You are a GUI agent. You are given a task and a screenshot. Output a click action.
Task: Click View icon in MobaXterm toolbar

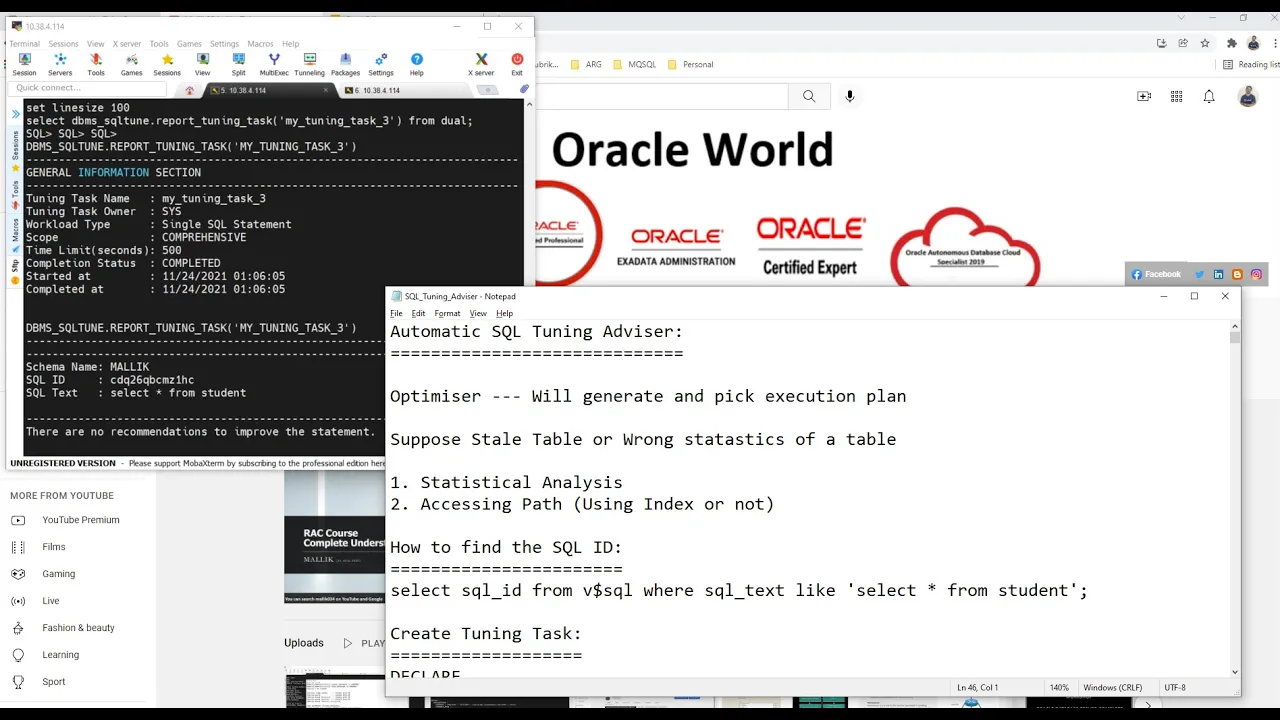click(202, 65)
